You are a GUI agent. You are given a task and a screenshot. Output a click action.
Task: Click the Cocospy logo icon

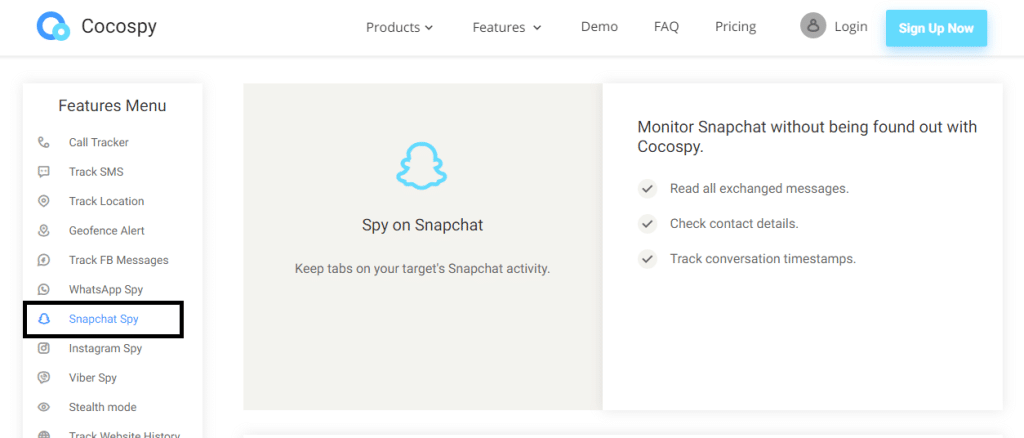tap(53, 27)
